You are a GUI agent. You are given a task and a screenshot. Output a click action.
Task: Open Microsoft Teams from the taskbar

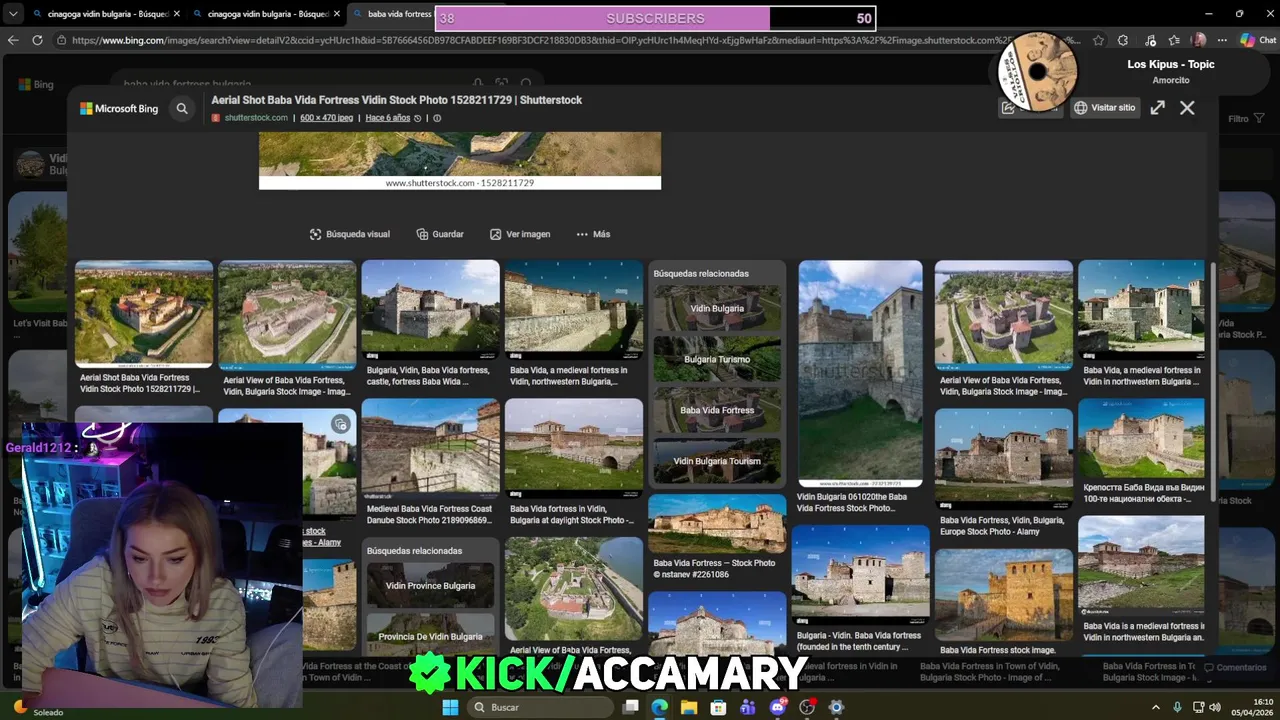tap(748, 707)
